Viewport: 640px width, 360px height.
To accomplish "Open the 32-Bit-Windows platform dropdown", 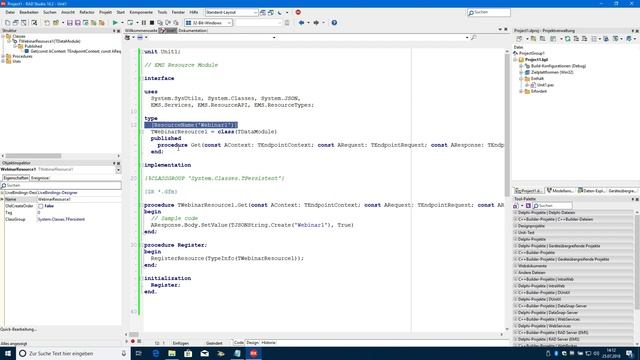I will pyautogui.click(x=229, y=23).
